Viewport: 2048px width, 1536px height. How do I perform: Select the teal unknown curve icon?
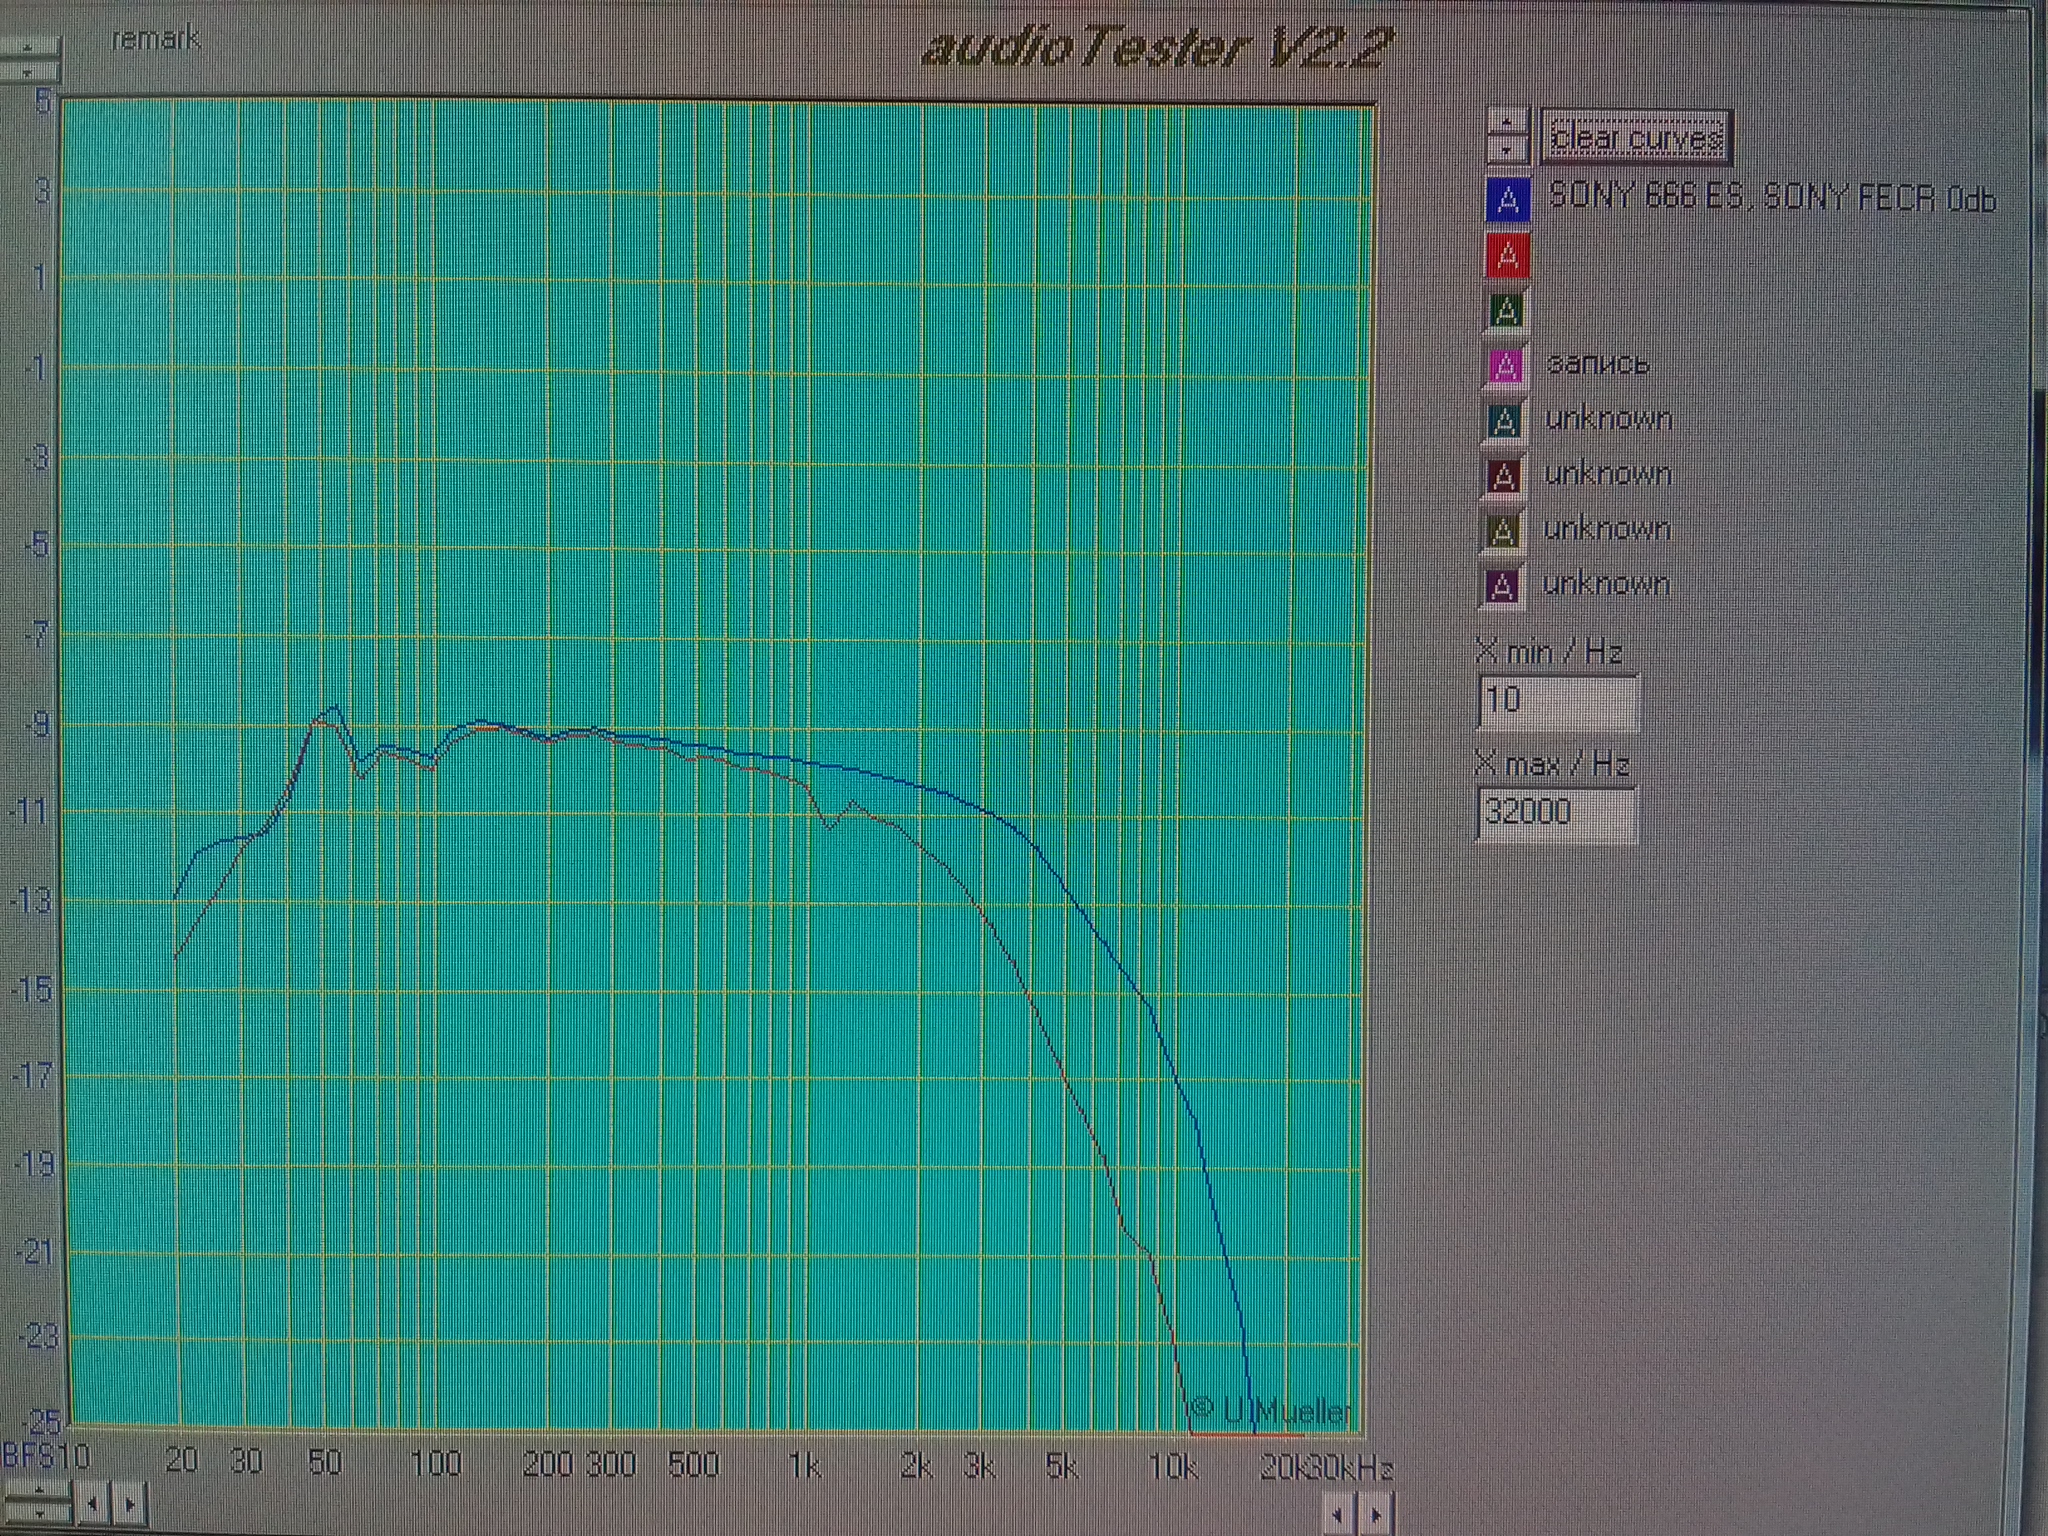tap(1504, 421)
